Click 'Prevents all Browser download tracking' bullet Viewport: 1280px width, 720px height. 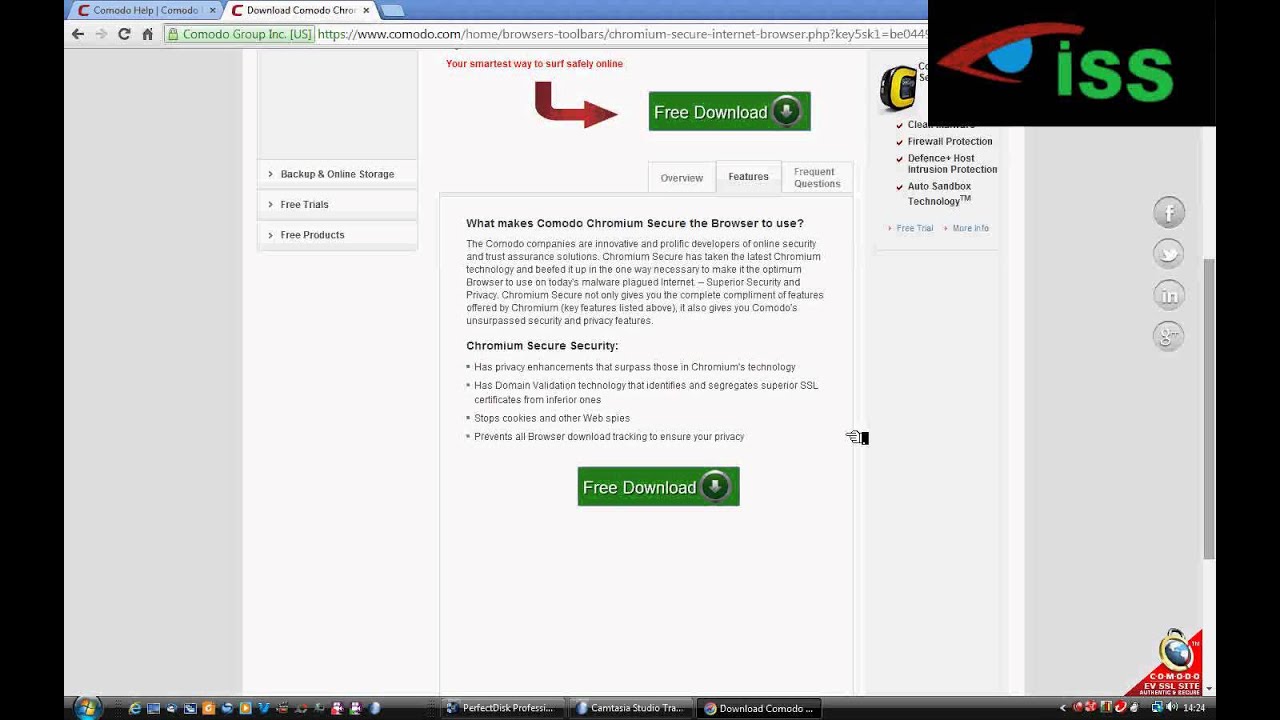pyautogui.click(x=609, y=436)
